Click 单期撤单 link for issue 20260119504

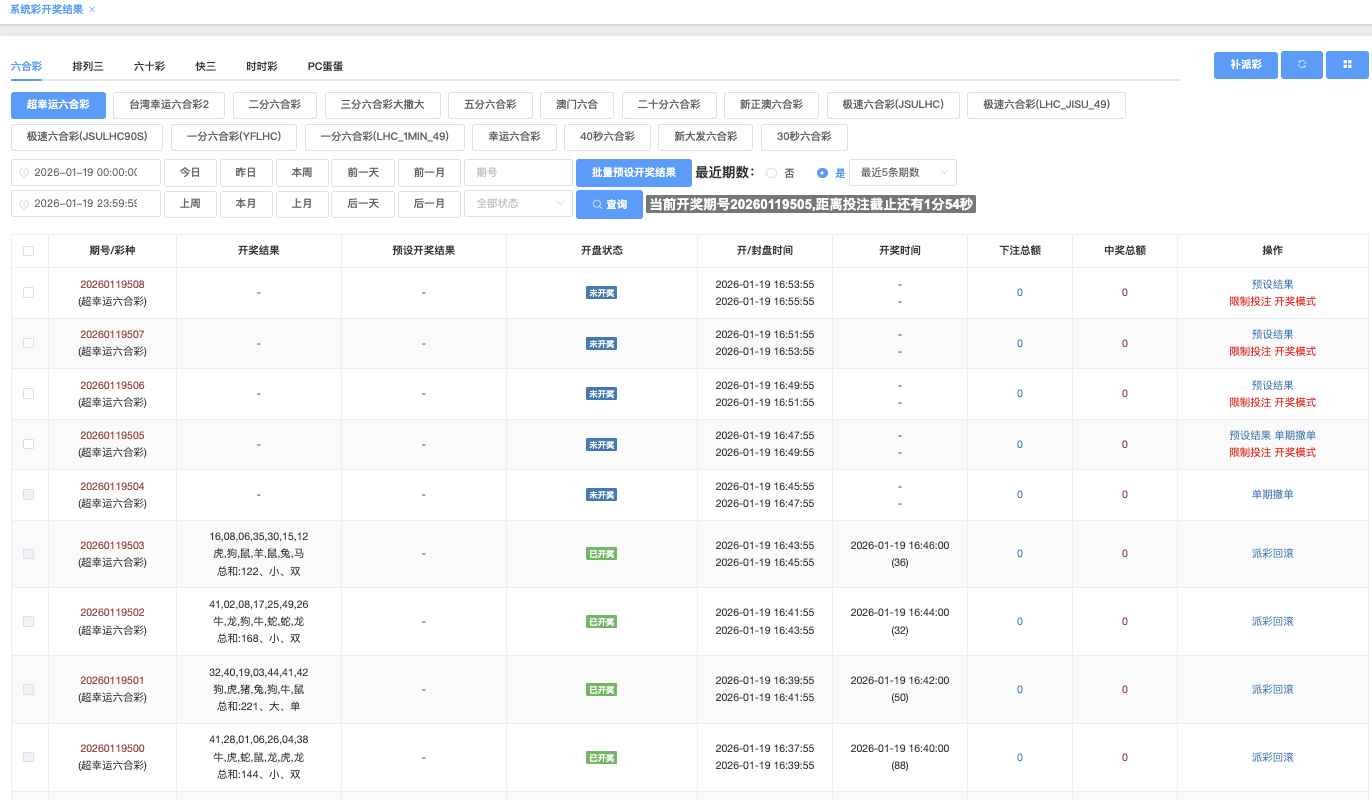click(x=1272, y=494)
